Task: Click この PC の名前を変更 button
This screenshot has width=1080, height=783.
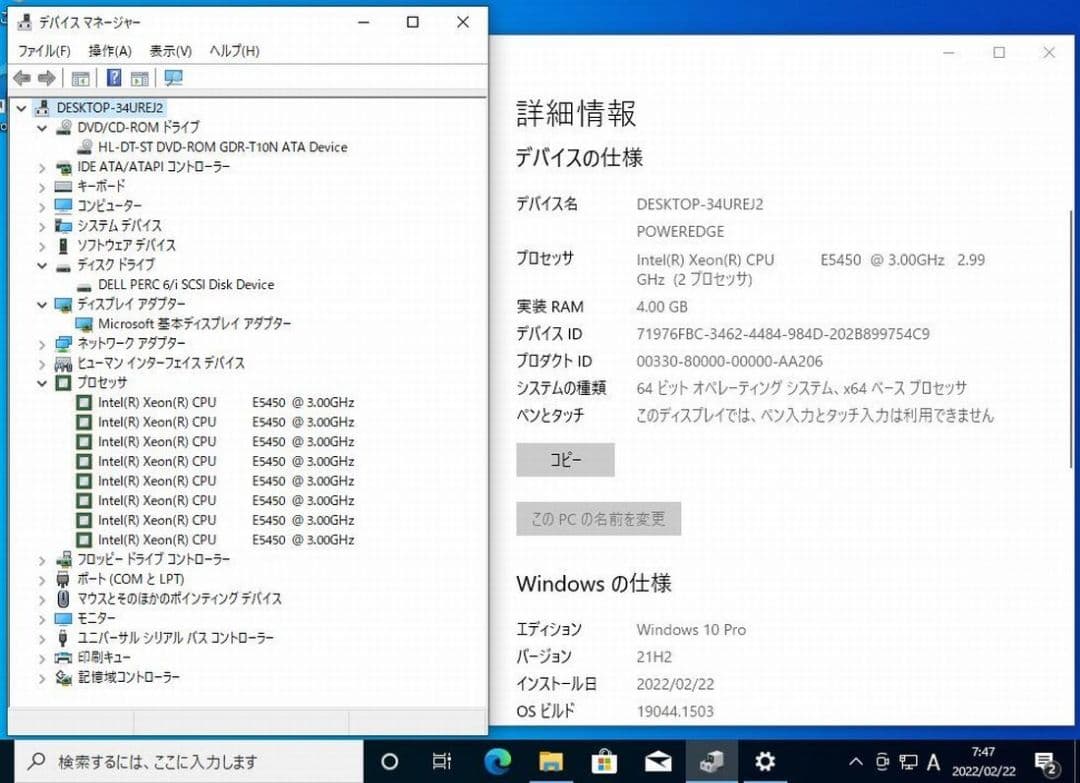Action: pyautogui.click(x=597, y=518)
